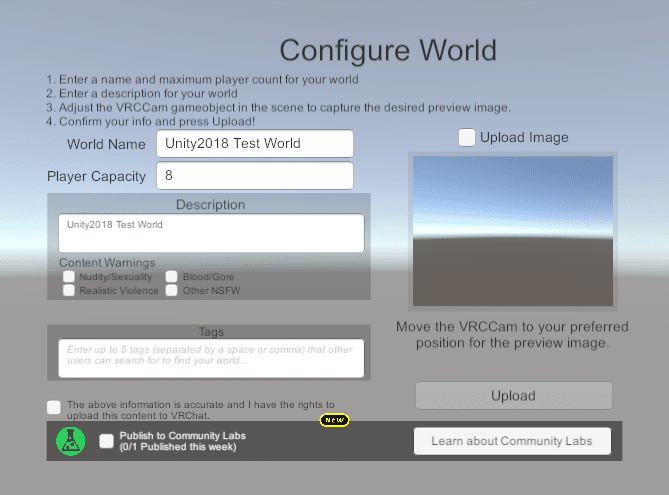Click the yellow NEW badge
Viewport: 669px width, 495px height.
[334, 420]
